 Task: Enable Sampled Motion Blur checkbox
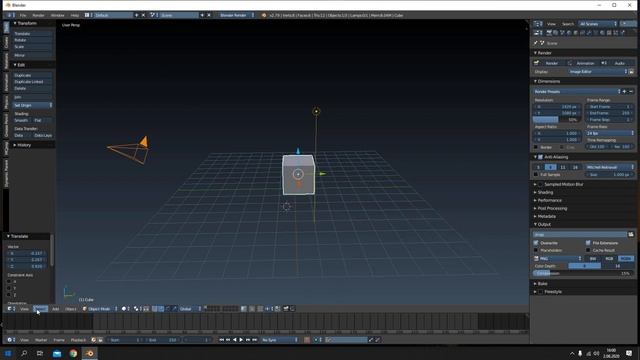pyautogui.click(x=541, y=184)
